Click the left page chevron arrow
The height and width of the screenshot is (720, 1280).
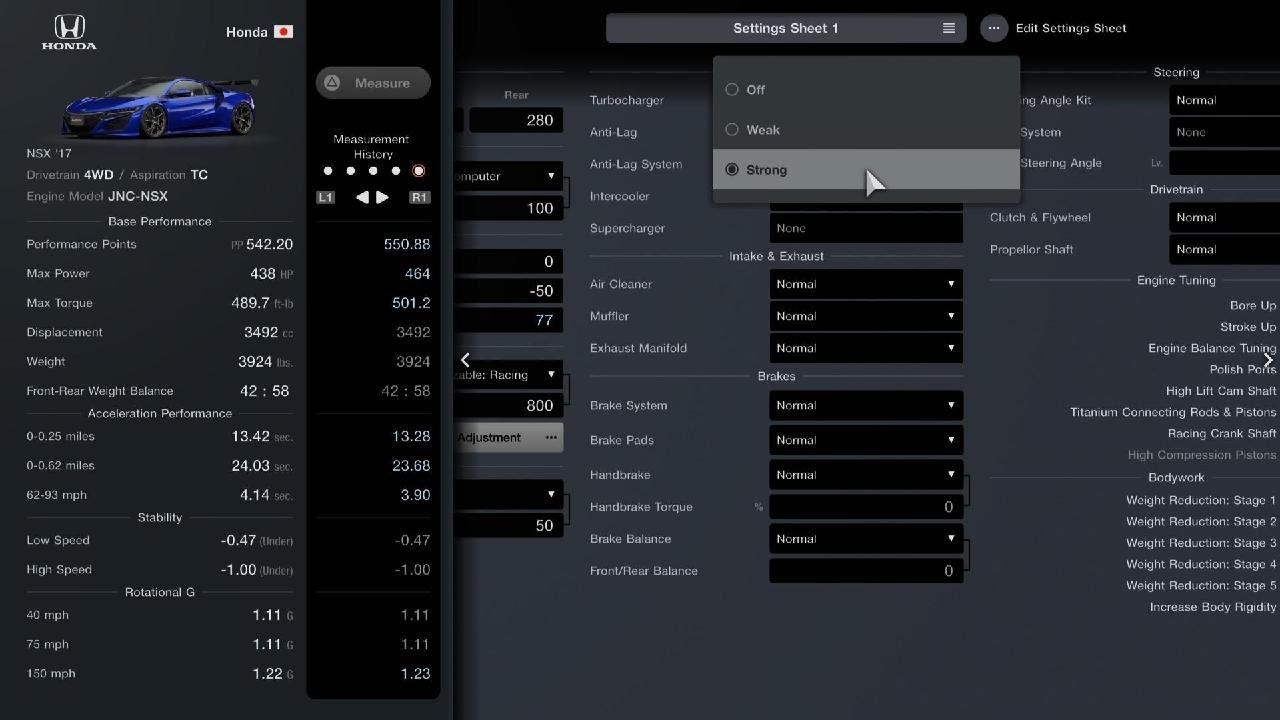point(465,360)
